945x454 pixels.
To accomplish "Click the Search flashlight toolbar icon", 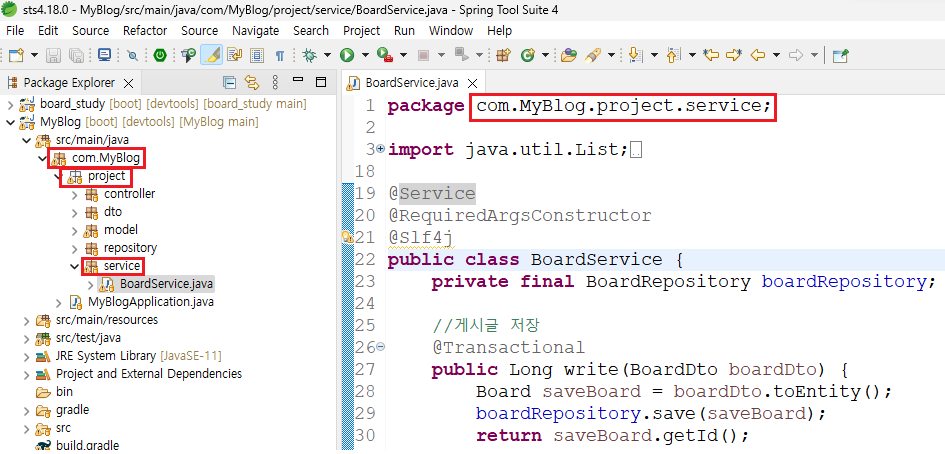I will (594, 55).
